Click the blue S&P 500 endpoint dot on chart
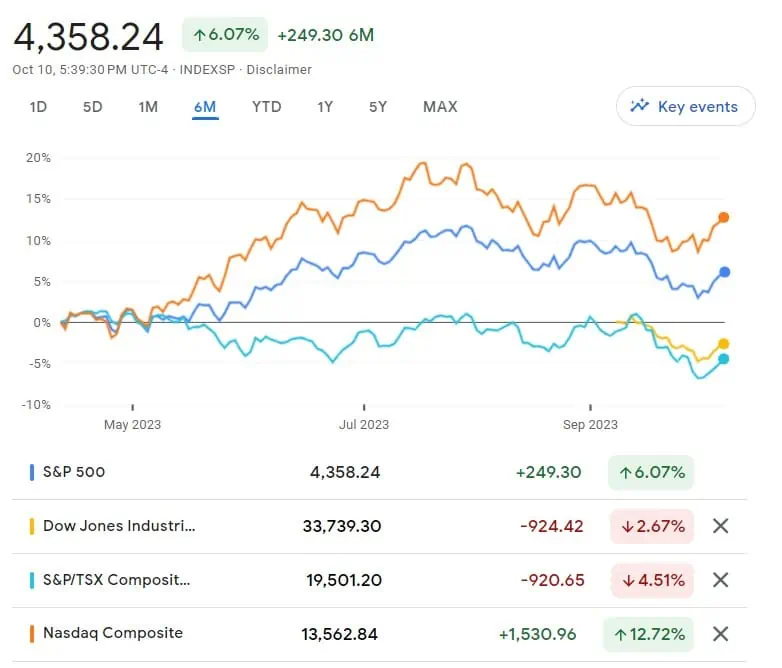Screen dimensions: 782x668 (x=724, y=272)
